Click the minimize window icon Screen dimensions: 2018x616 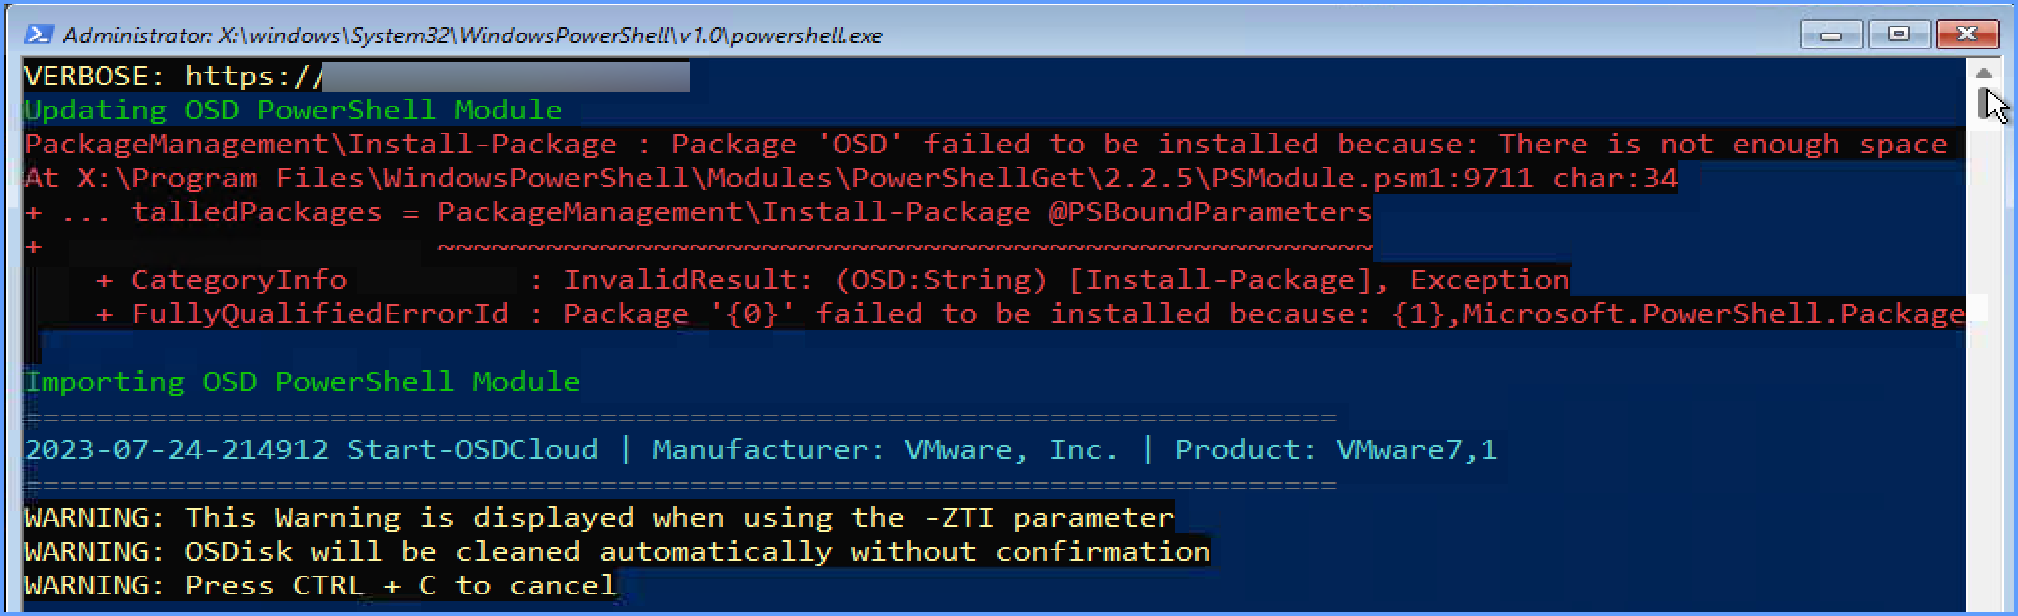click(1831, 33)
